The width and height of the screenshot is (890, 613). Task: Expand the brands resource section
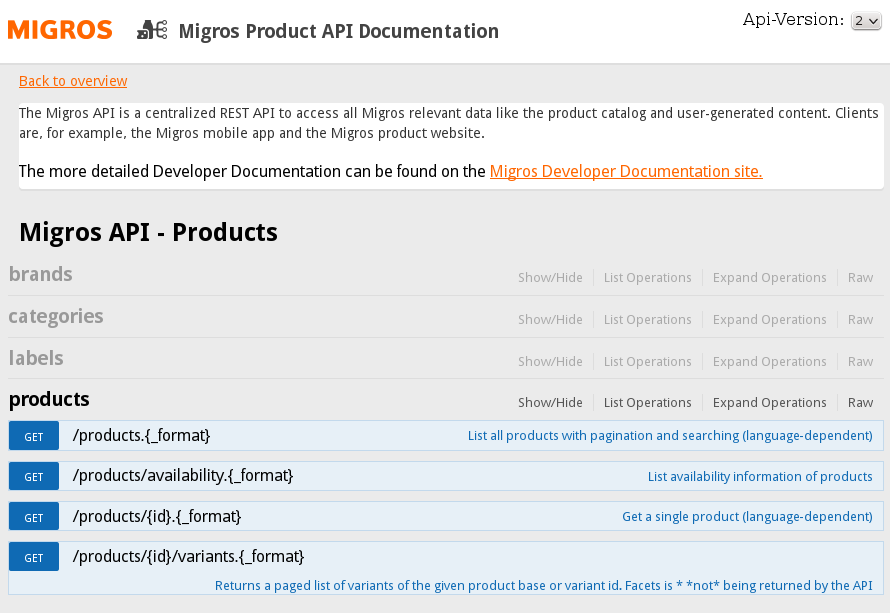click(41, 274)
